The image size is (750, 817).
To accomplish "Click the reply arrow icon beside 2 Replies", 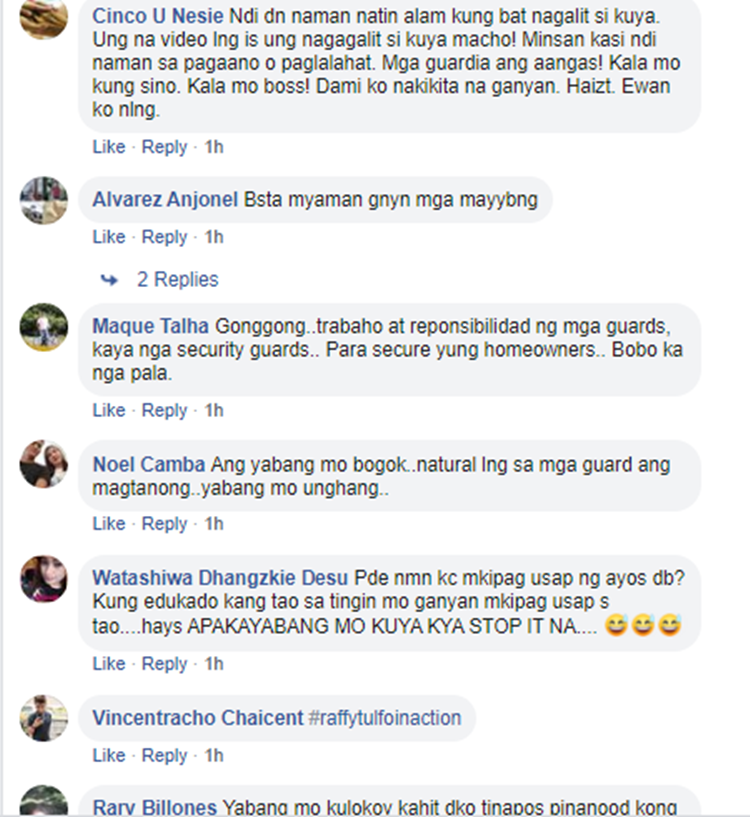I will (109, 280).
